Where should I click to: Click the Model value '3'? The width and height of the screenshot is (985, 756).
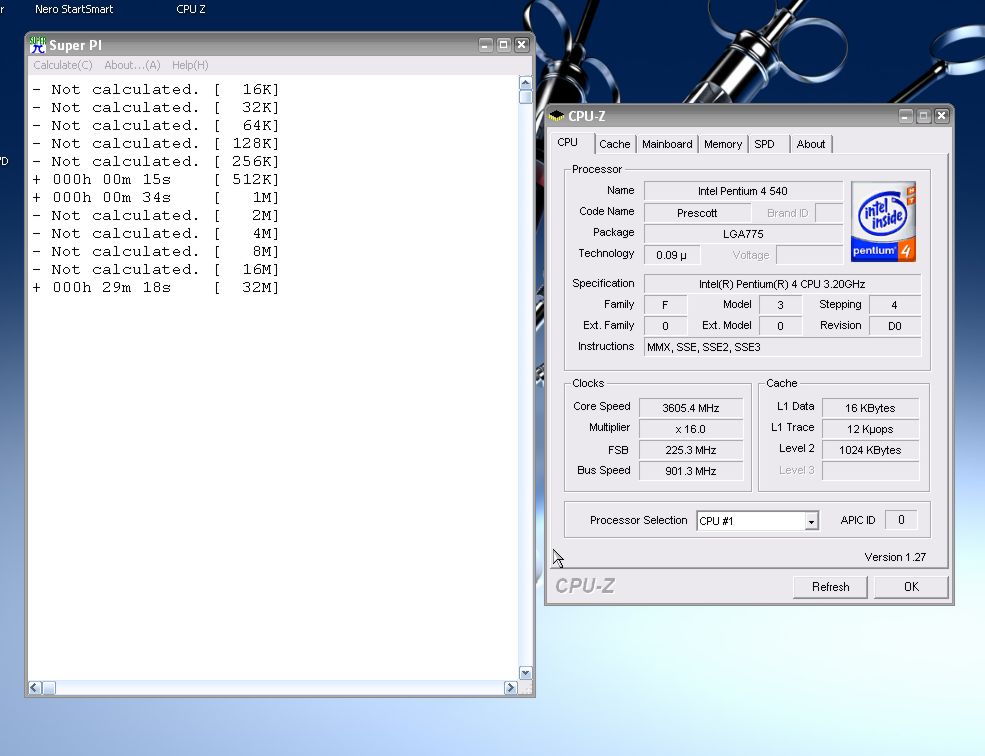click(780, 305)
